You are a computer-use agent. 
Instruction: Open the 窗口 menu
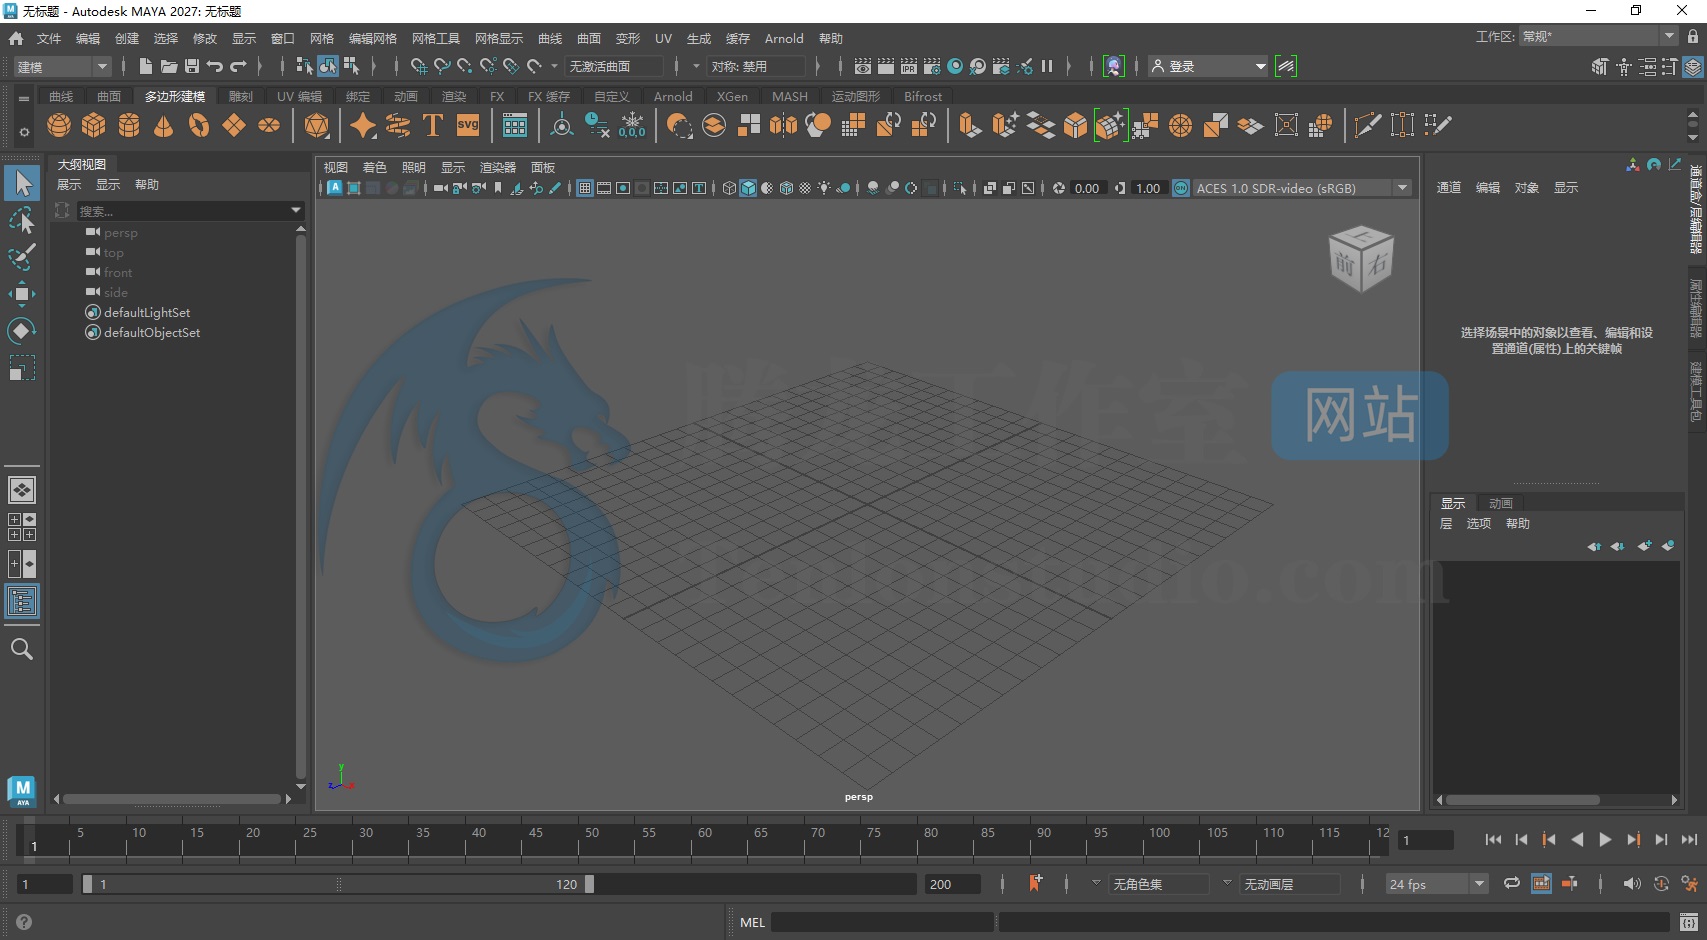pyautogui.click(x=281, y=38)
